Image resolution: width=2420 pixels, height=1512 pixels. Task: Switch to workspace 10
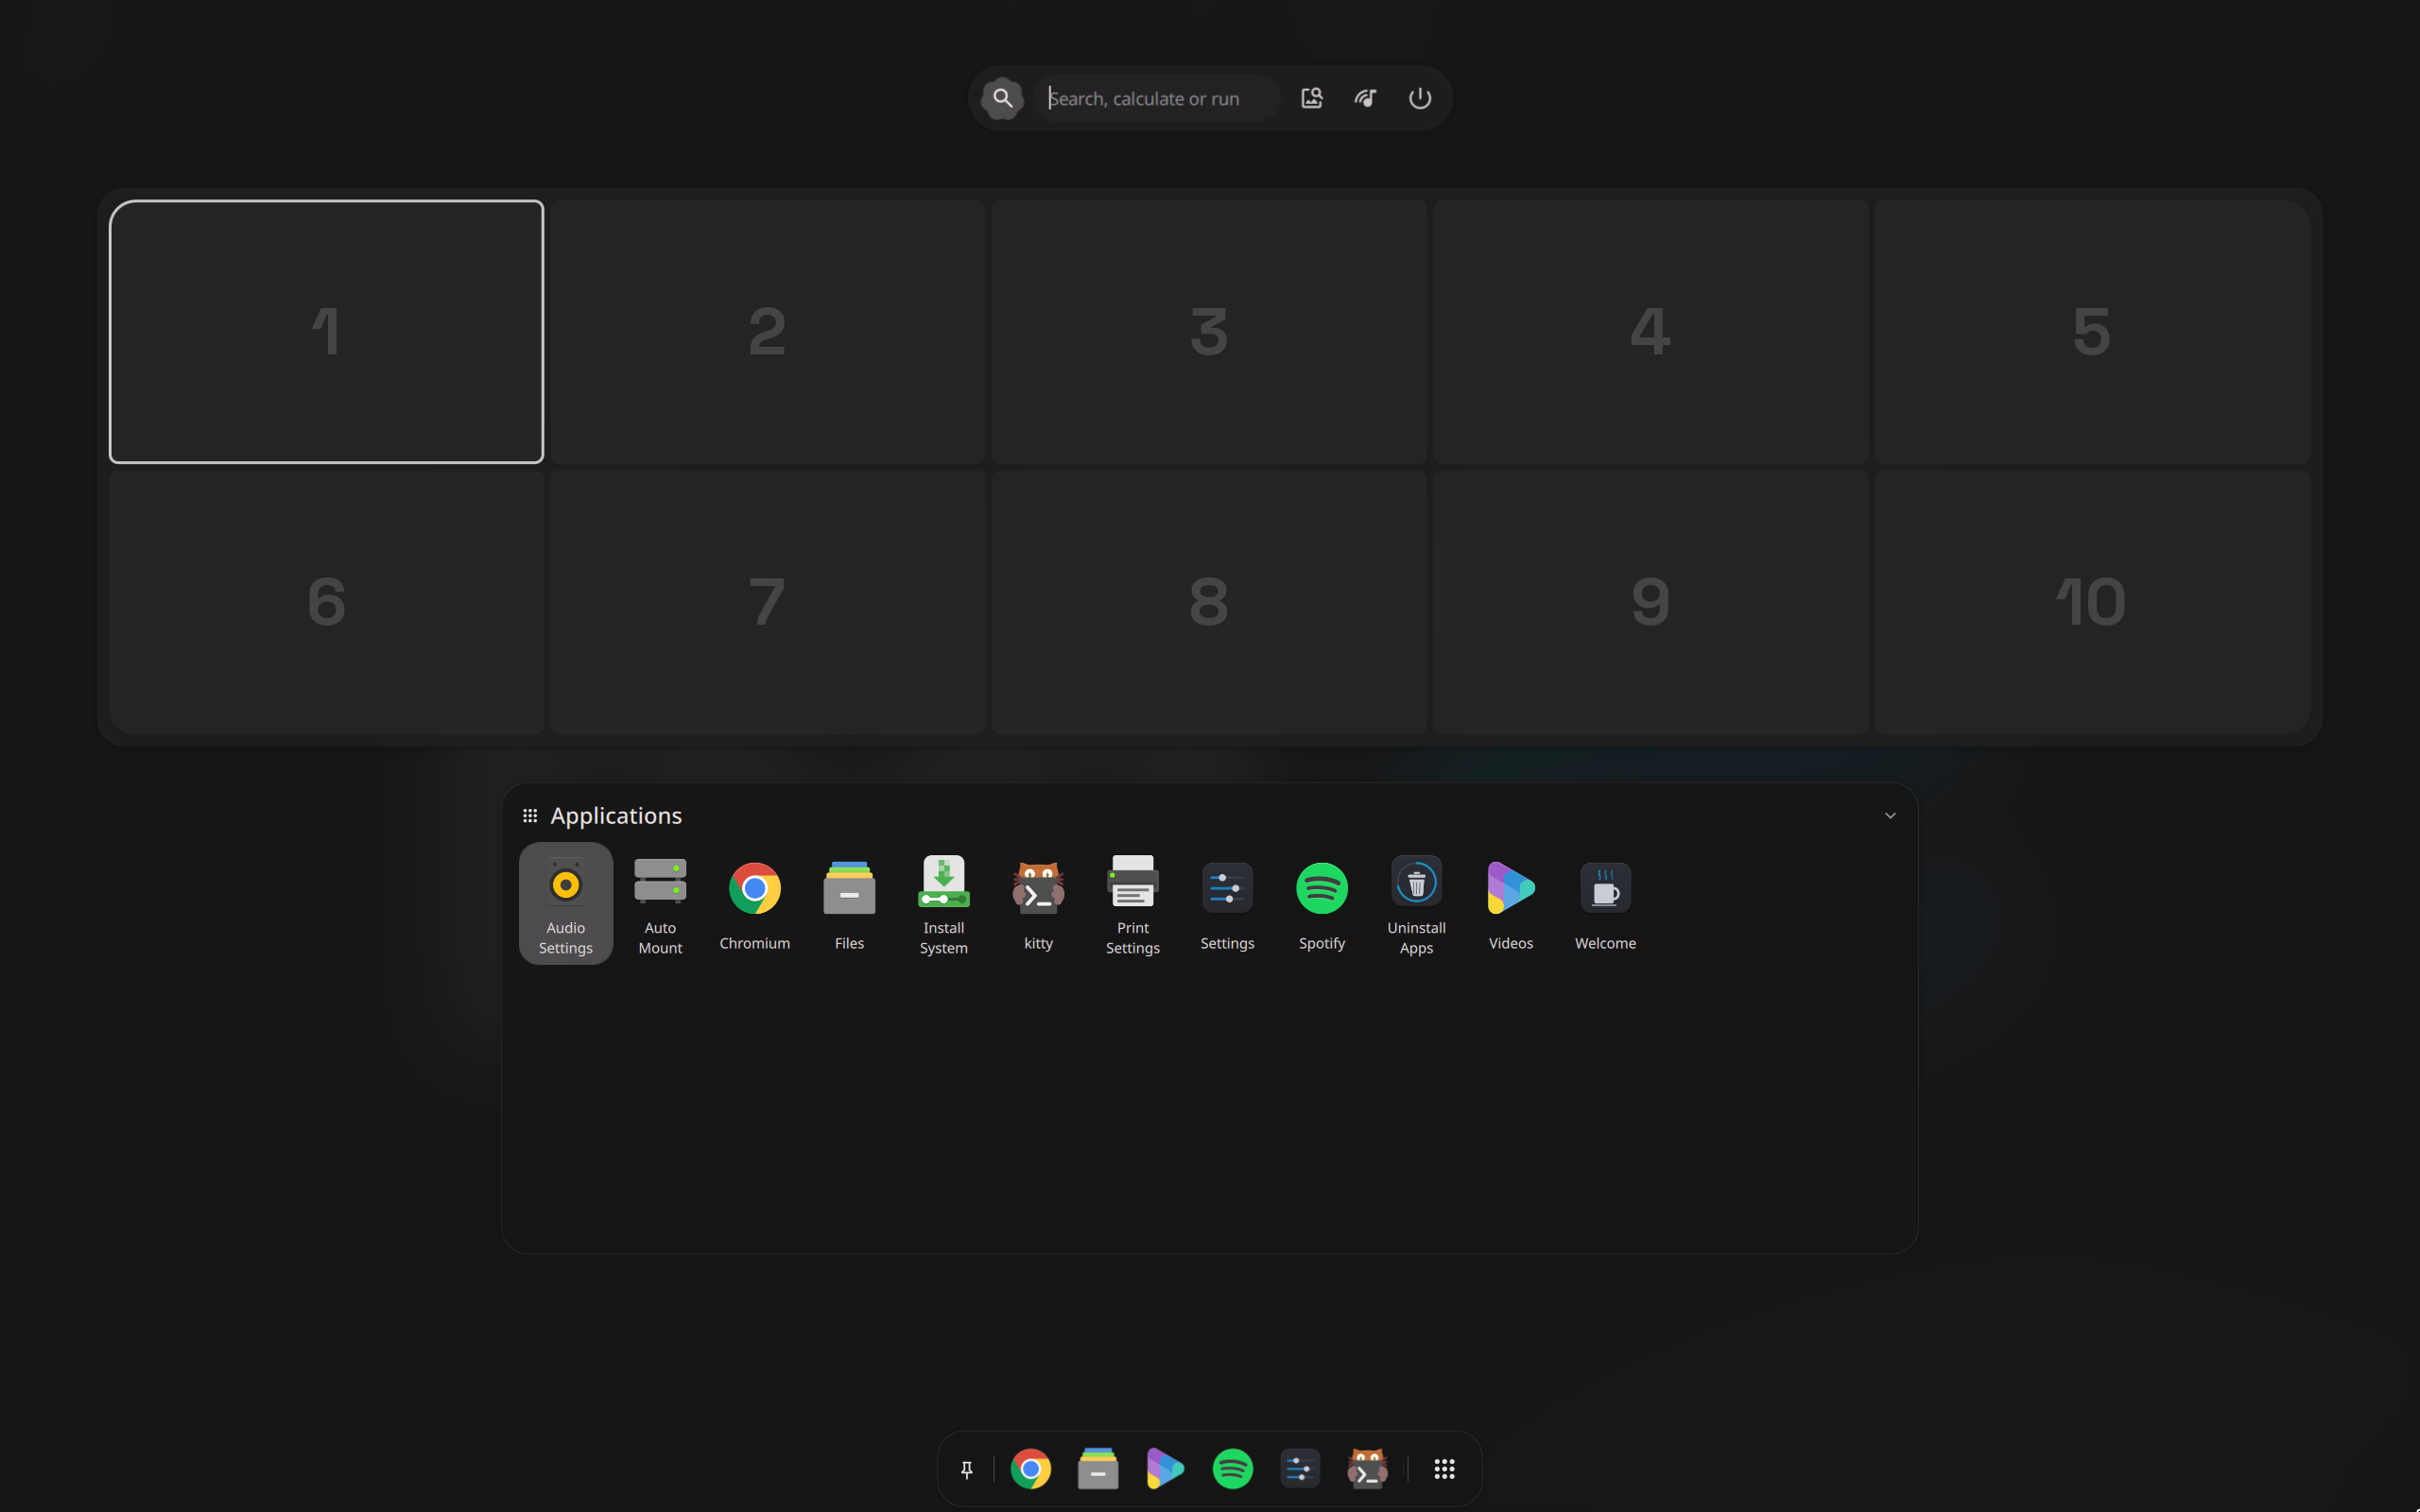2091,602
